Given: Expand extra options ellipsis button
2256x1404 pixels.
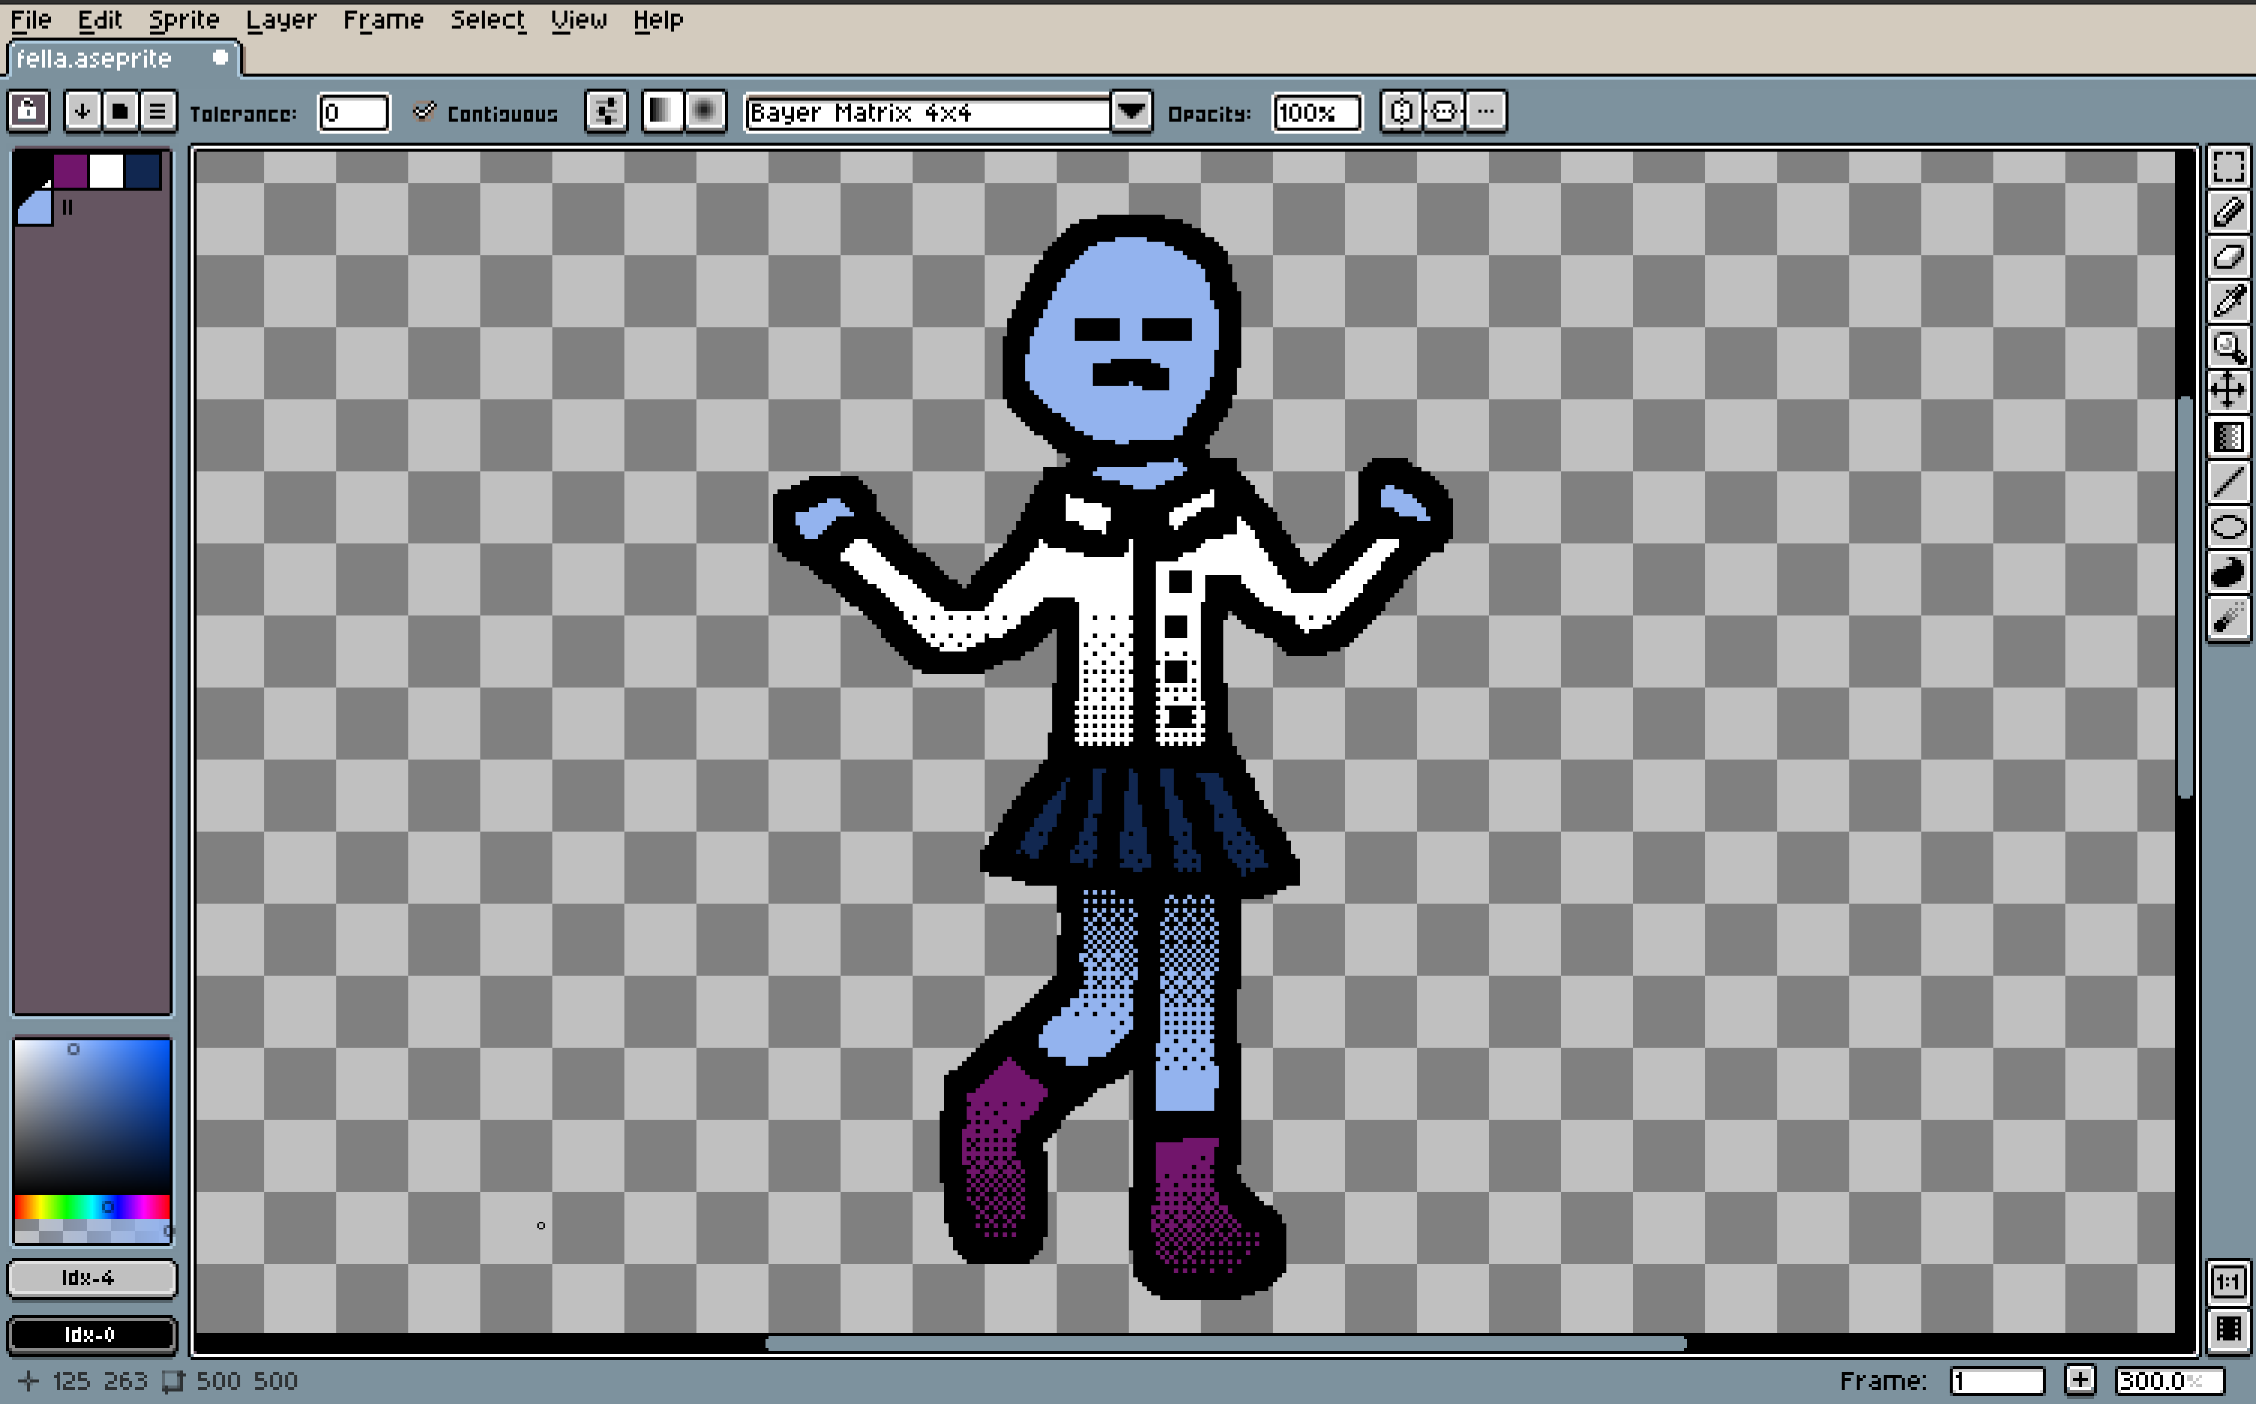Looking at the screenshot, I should pyautogui.click(x=1486, y=112).
